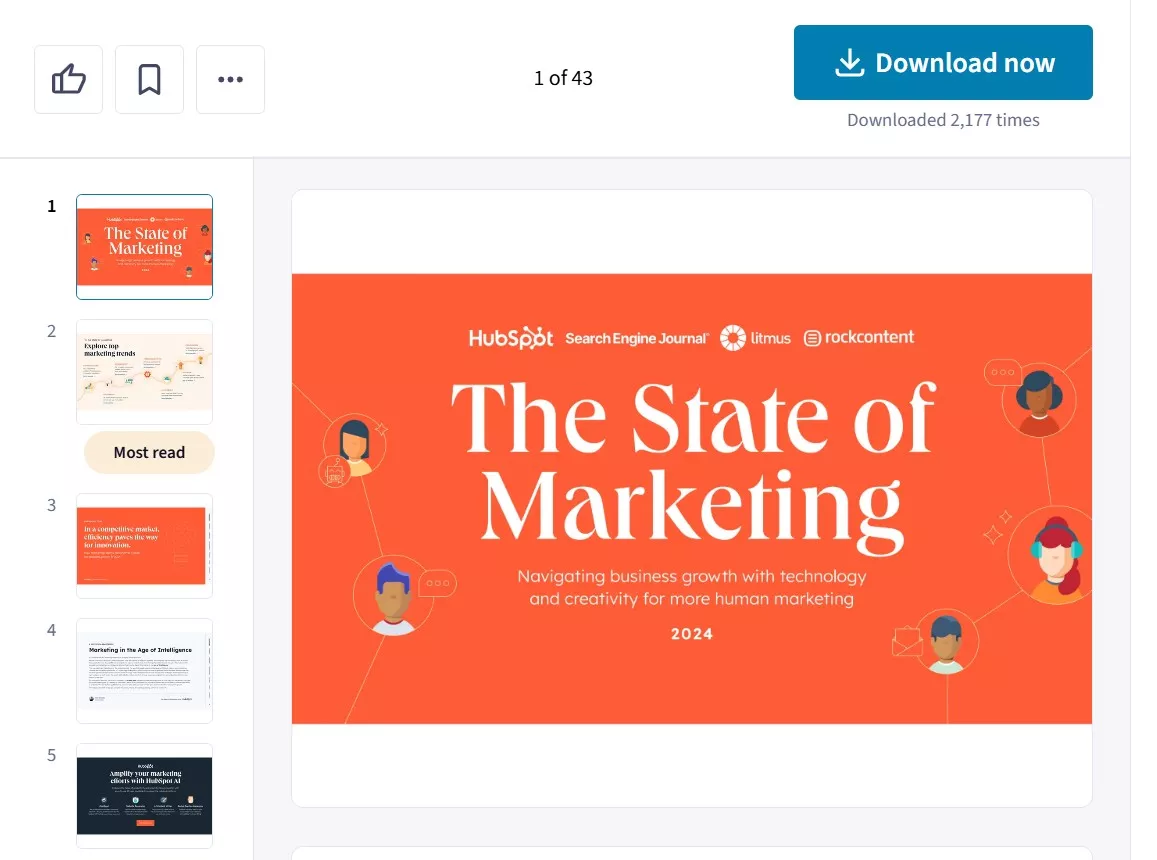Click the Most read badge
Screen dimensions: 1157x860
click(x=148, y=452)
